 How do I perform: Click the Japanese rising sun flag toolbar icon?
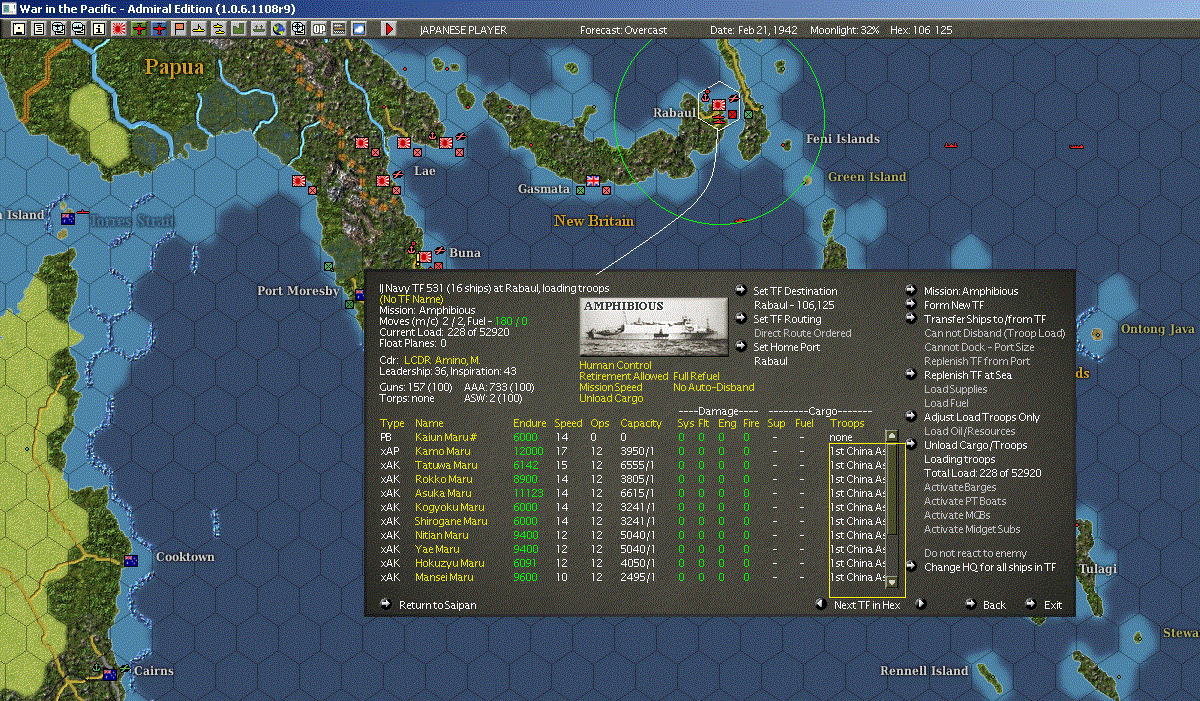[118, 29]
